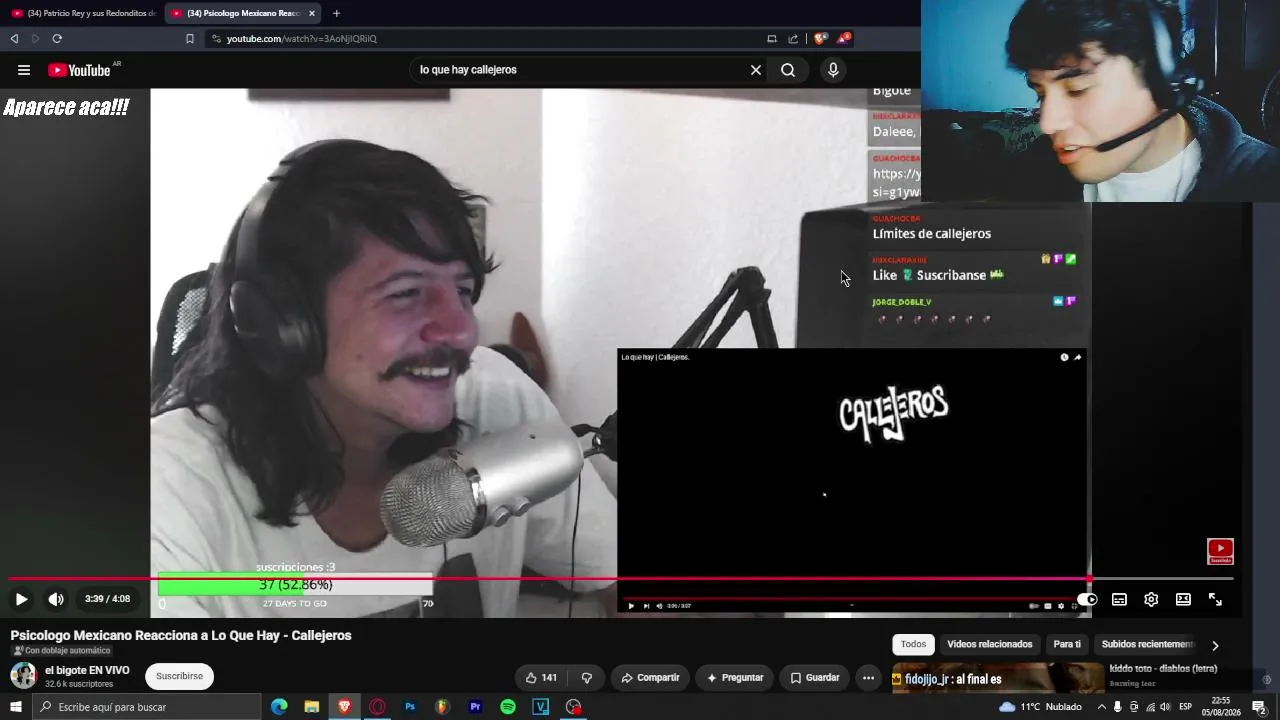Open the system volume control

(1165, 707)
